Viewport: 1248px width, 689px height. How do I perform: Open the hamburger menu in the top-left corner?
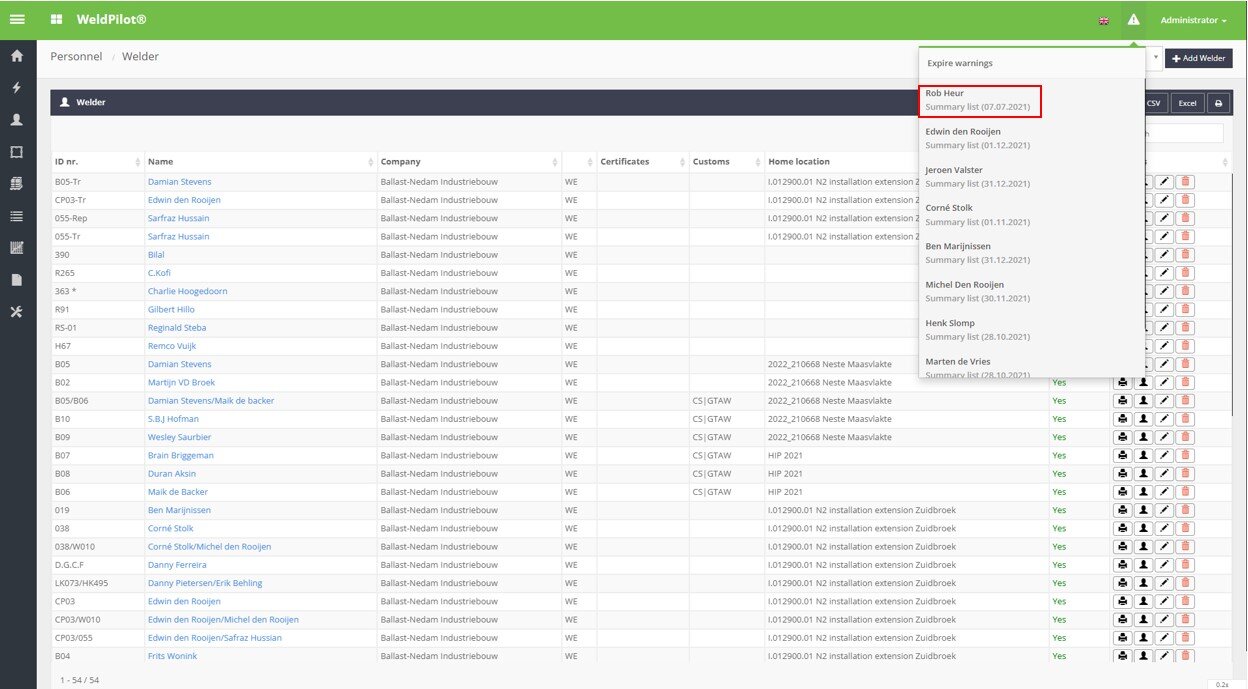click(x=17, y=20)
